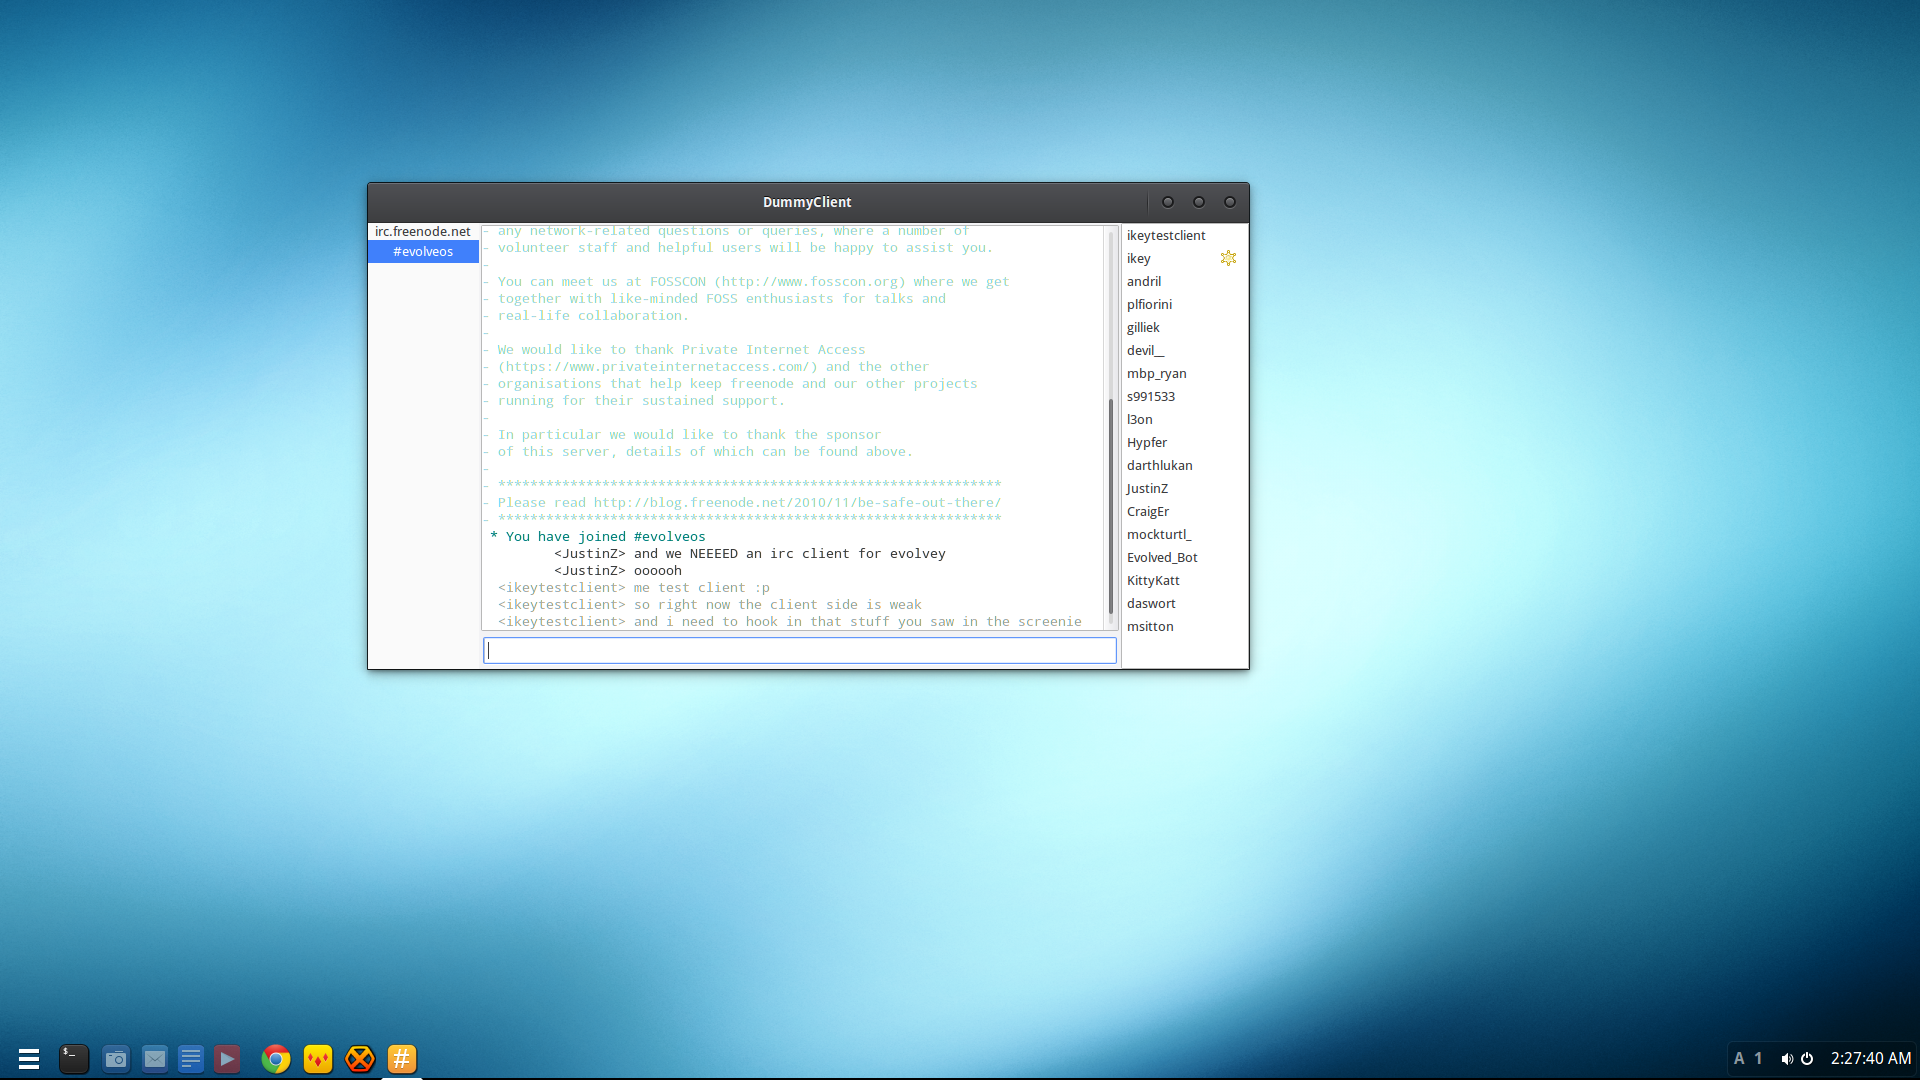Open the main menu hamburger icon
The image size is (1920, 1080).
tap(29, 1058)
